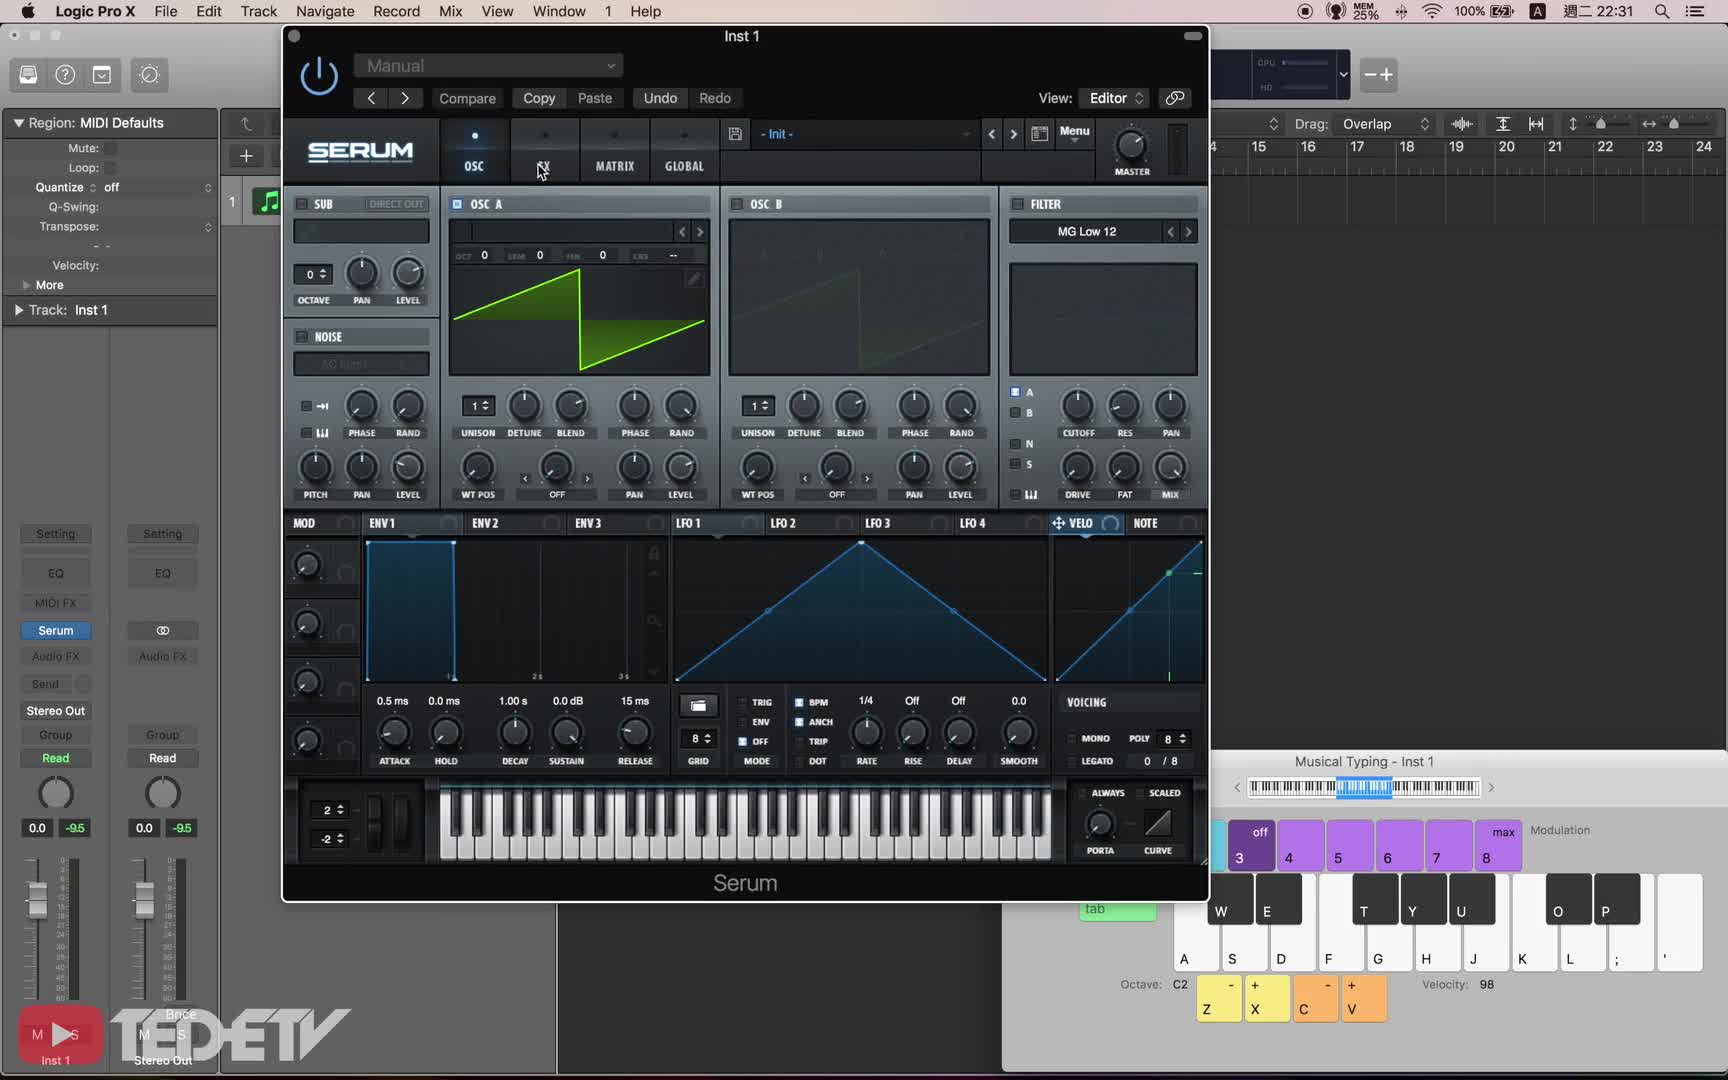
Task: Open the Manual preset dropdown
Action: pyautogui.click(x=488, y=66)
